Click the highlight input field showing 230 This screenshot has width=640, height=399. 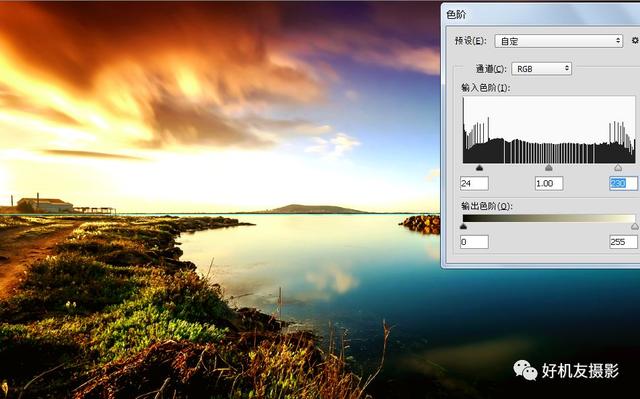tap(623, 184)
